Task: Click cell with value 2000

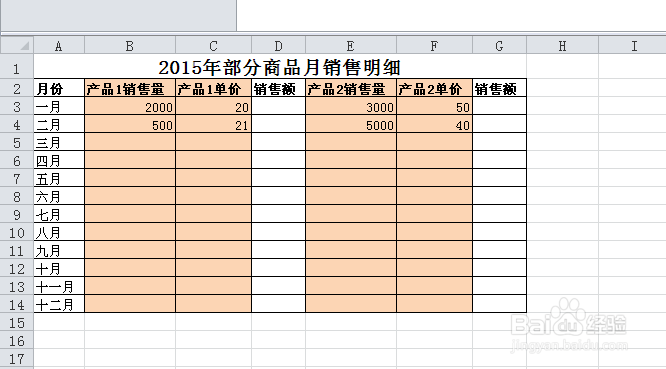Action: tap(130, 106)
